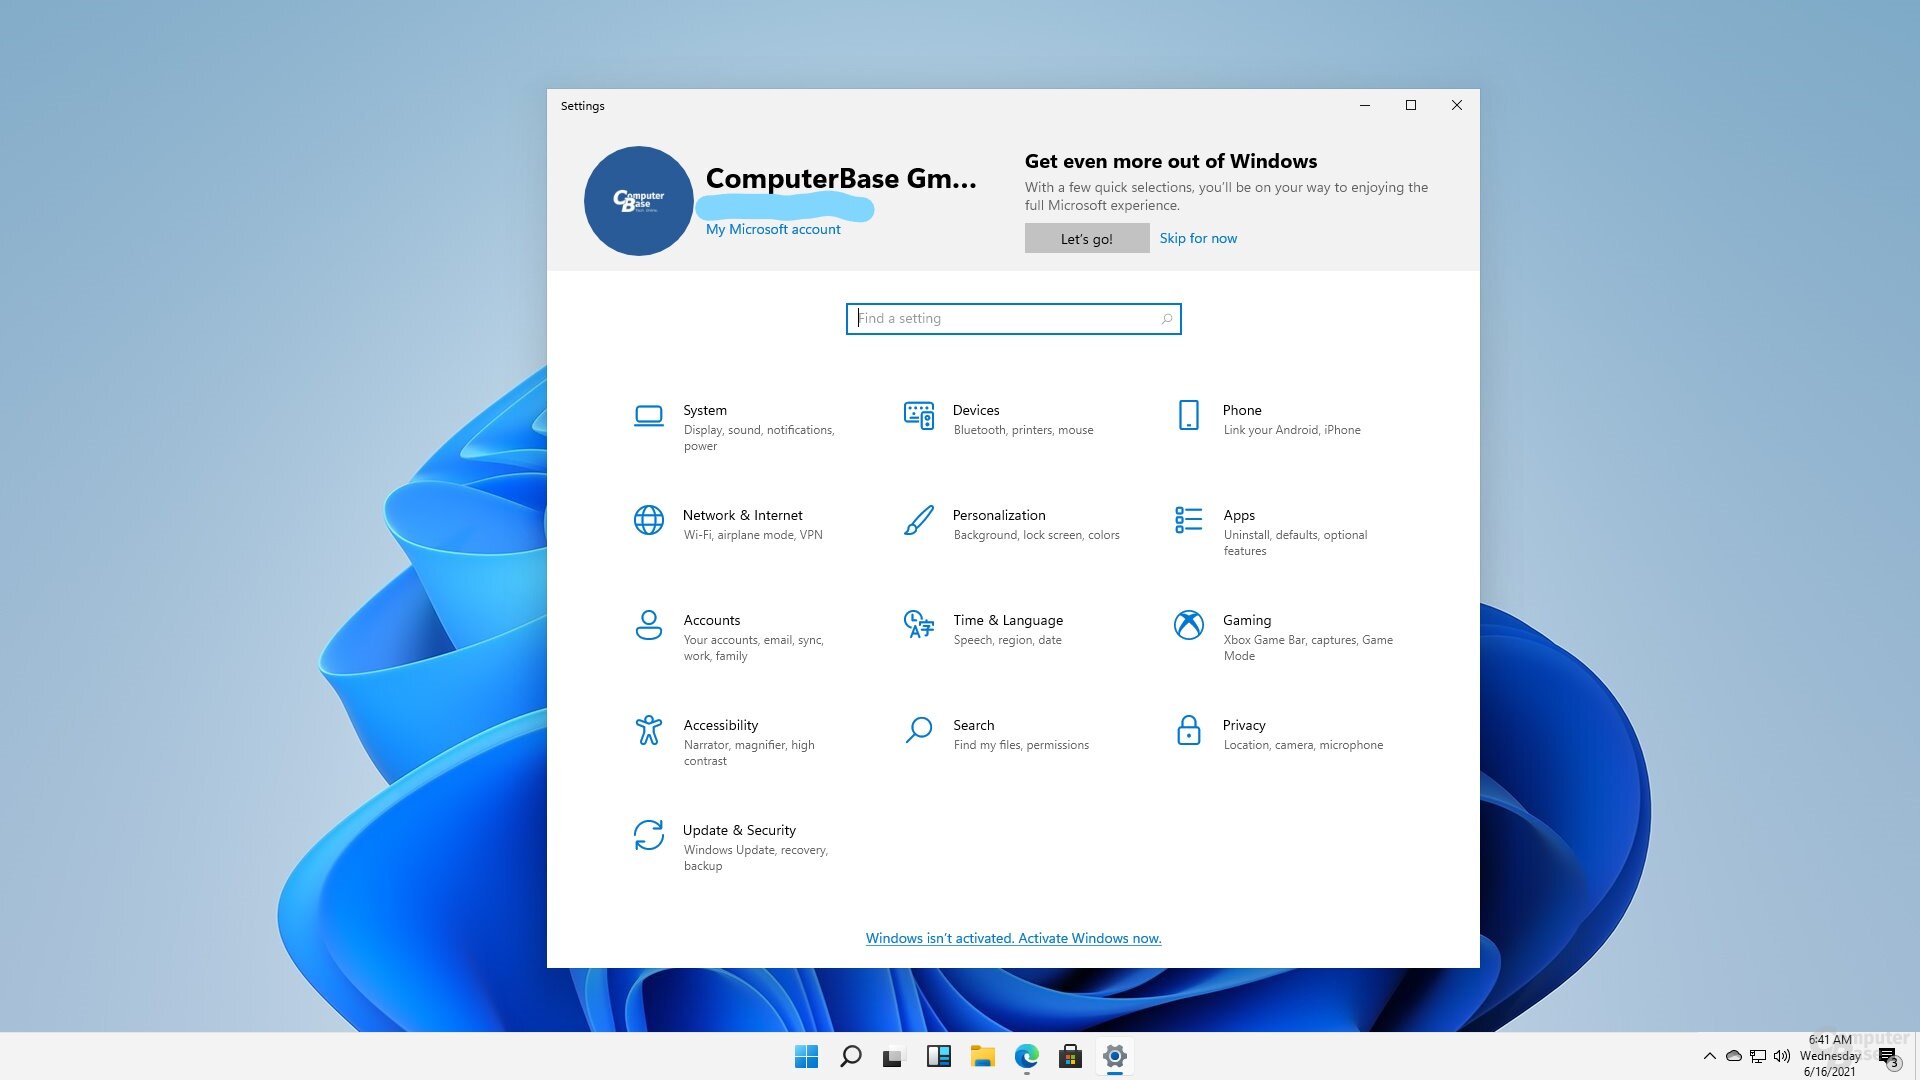Click Update & Security refresh icon
The width and height of the screenshot is (1920, 1080).
point(648,835)
